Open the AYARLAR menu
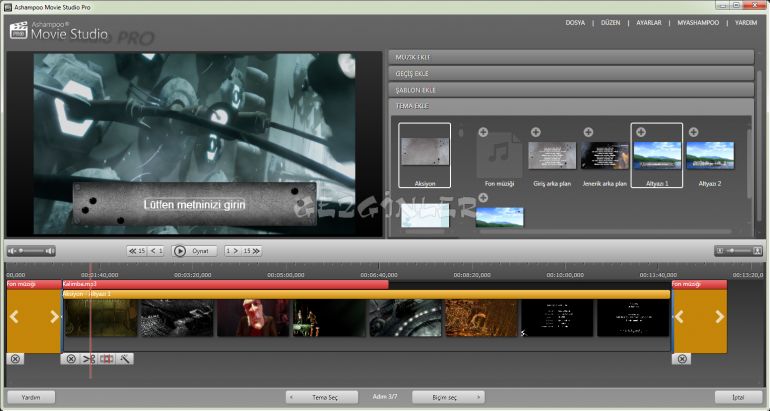Viewport: 770px width, 411px height. 649,23
